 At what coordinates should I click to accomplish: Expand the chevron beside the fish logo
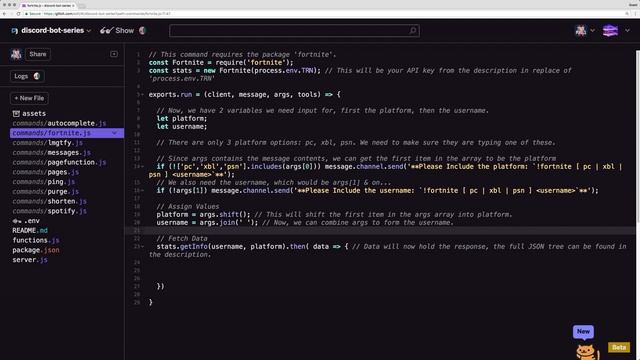[x=627, y=31]
